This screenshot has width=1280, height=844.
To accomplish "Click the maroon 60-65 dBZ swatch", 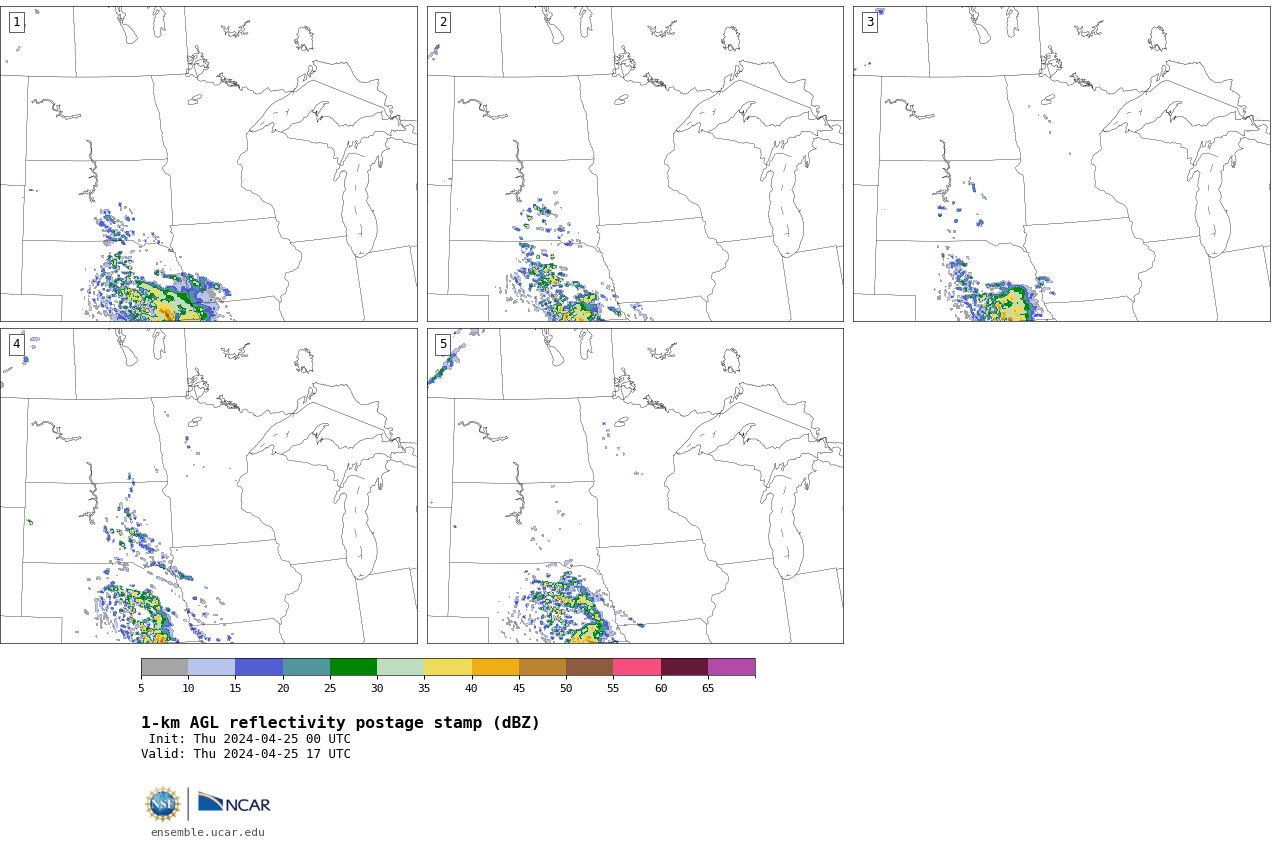I will [684, 667].
